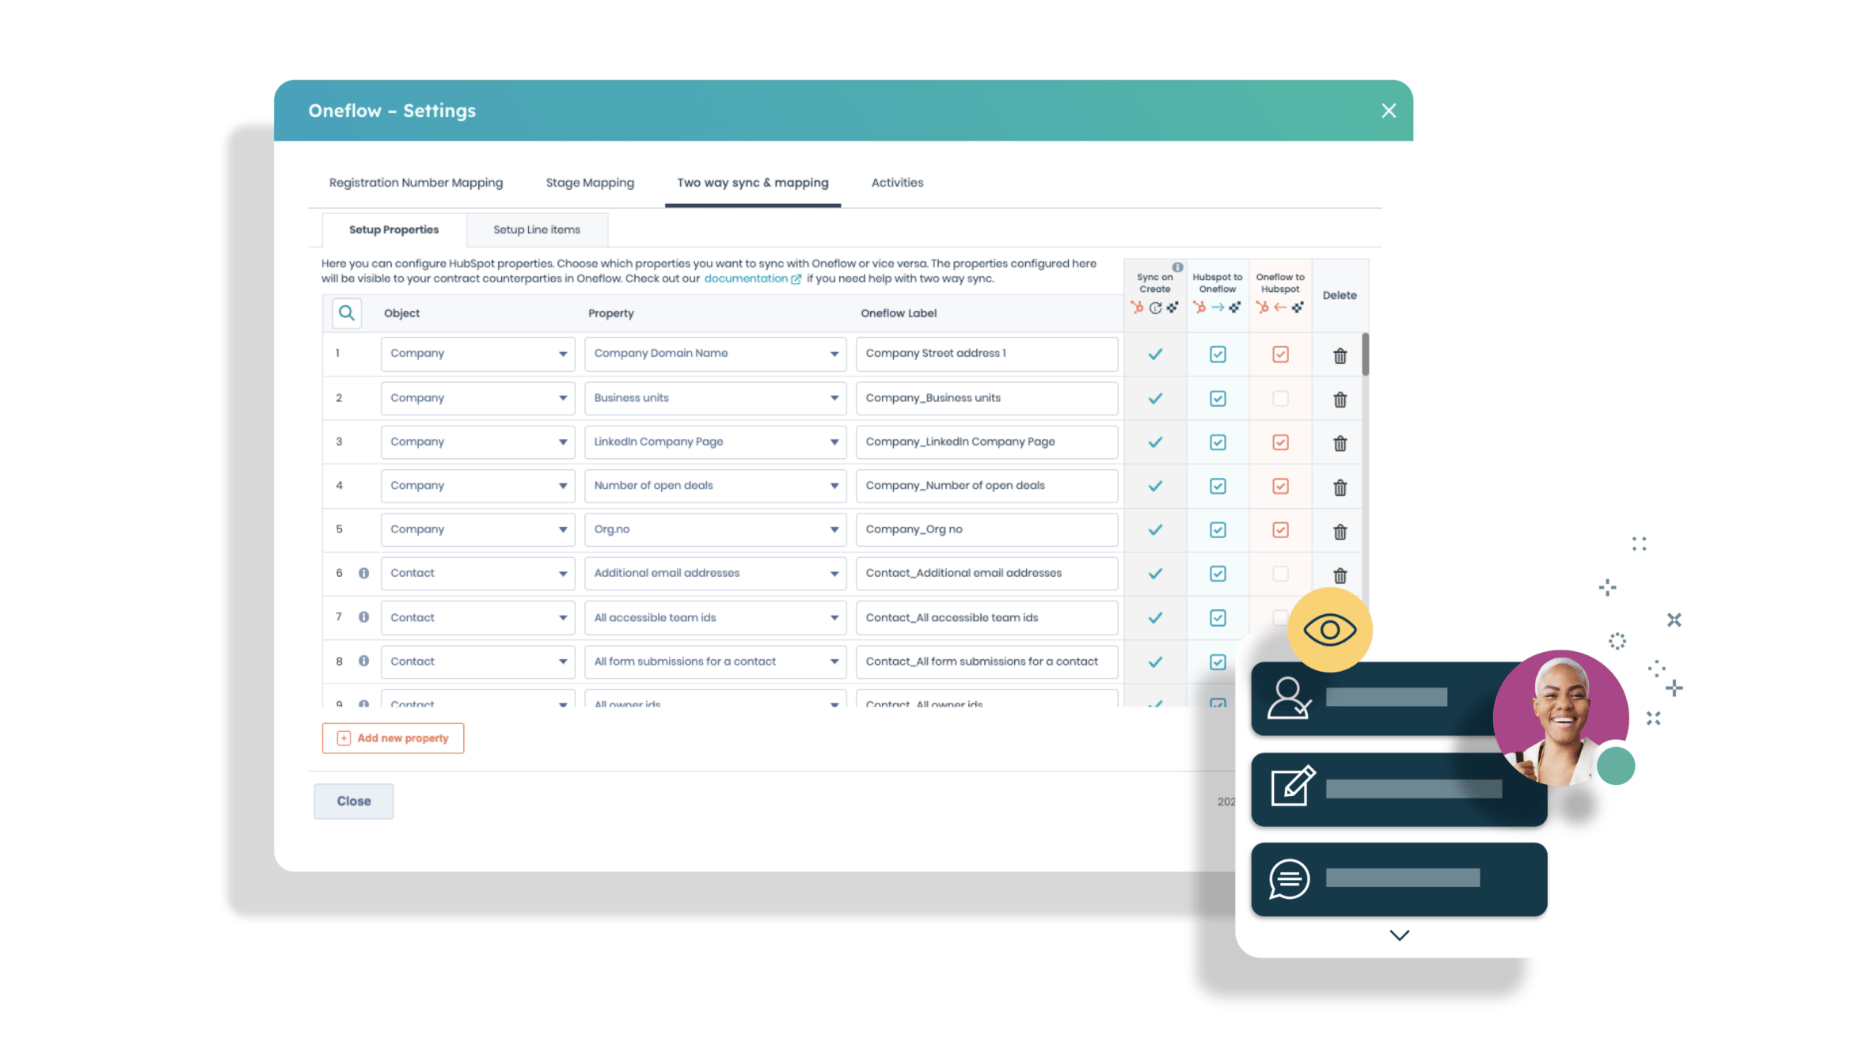This screenshot has height=1047, width=1862.
Task: Click Add new property button
Action: pos(393,738)
